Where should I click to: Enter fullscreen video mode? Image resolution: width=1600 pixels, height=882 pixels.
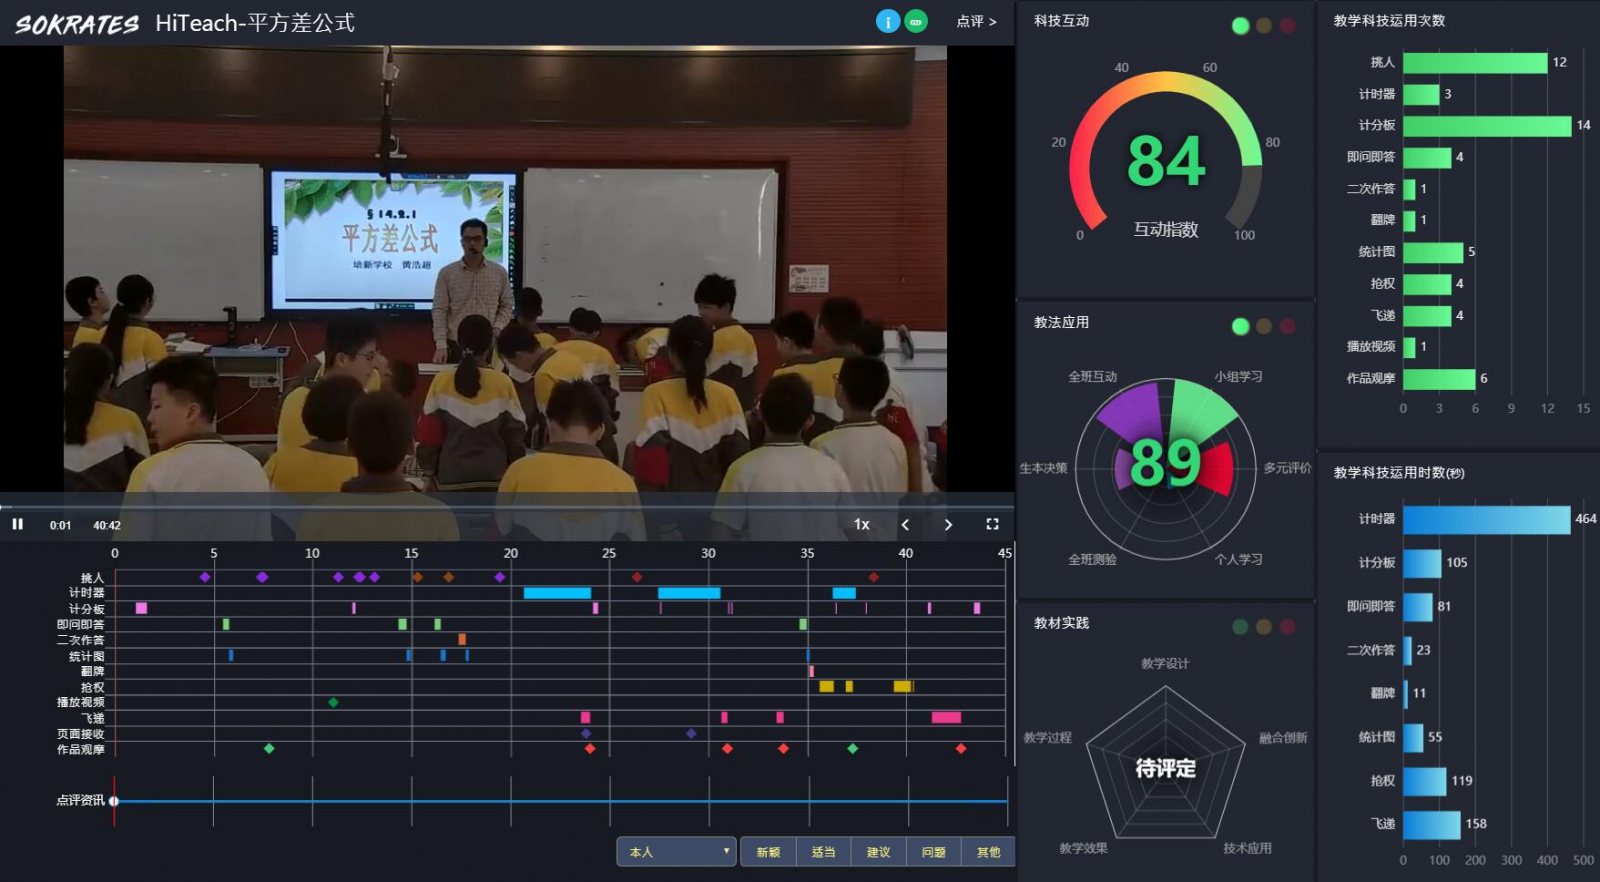pos(992,524)
